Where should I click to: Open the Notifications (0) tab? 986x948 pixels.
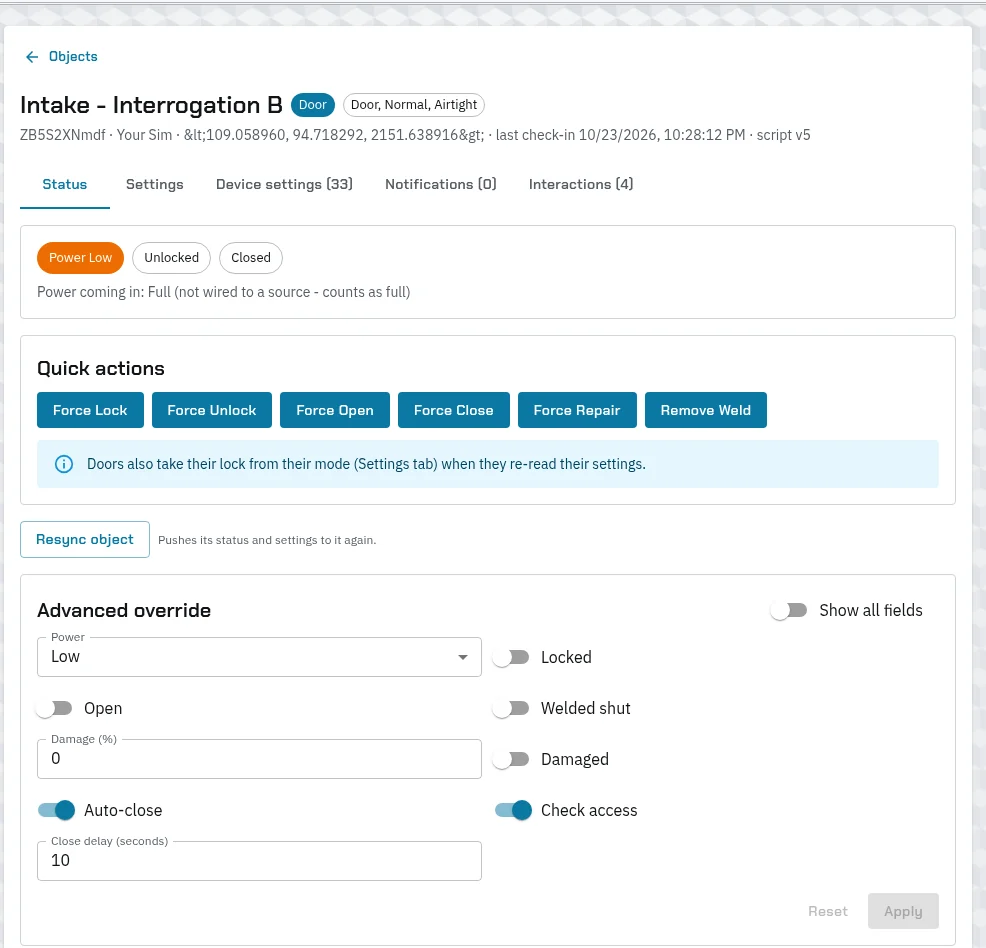(441, 184)
